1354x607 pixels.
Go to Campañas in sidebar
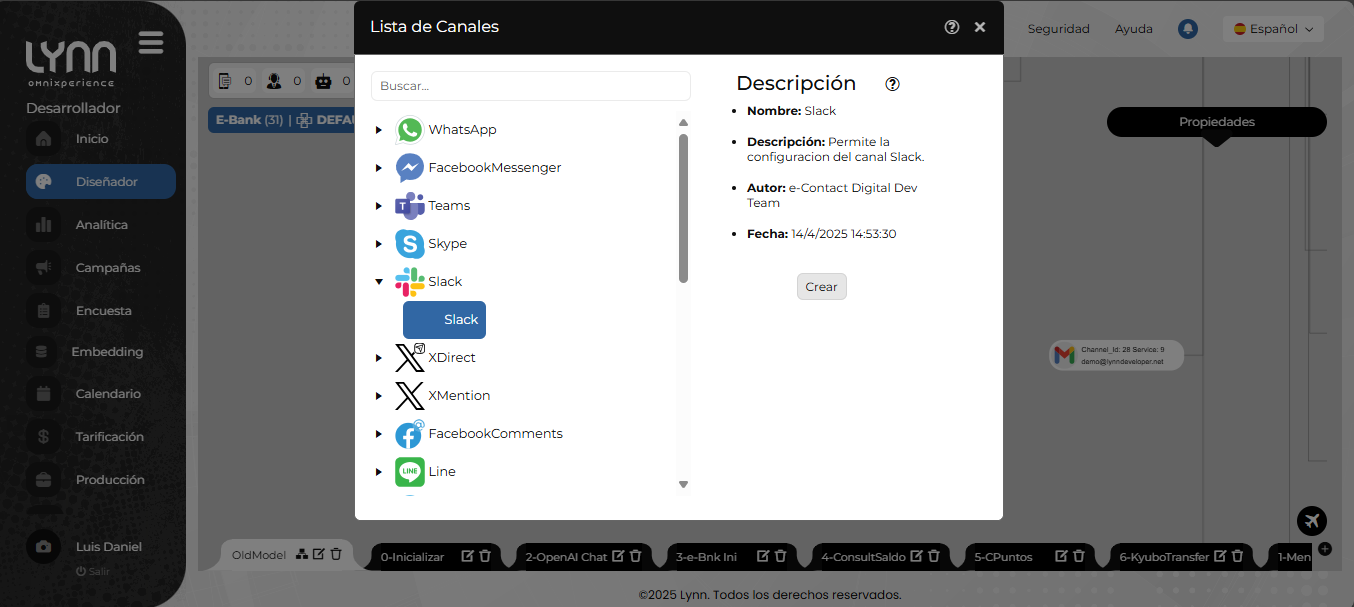pos(107,268)
